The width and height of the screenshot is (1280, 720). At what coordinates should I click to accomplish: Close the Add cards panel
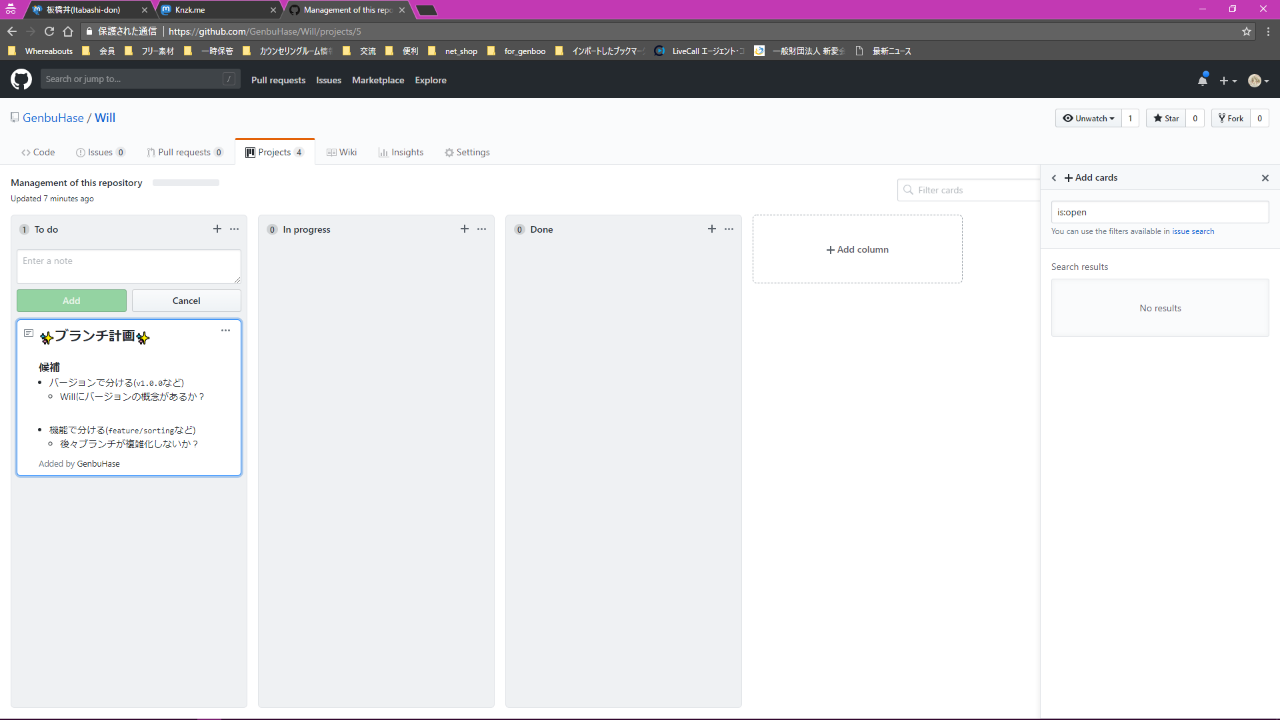pos(1265,178)
